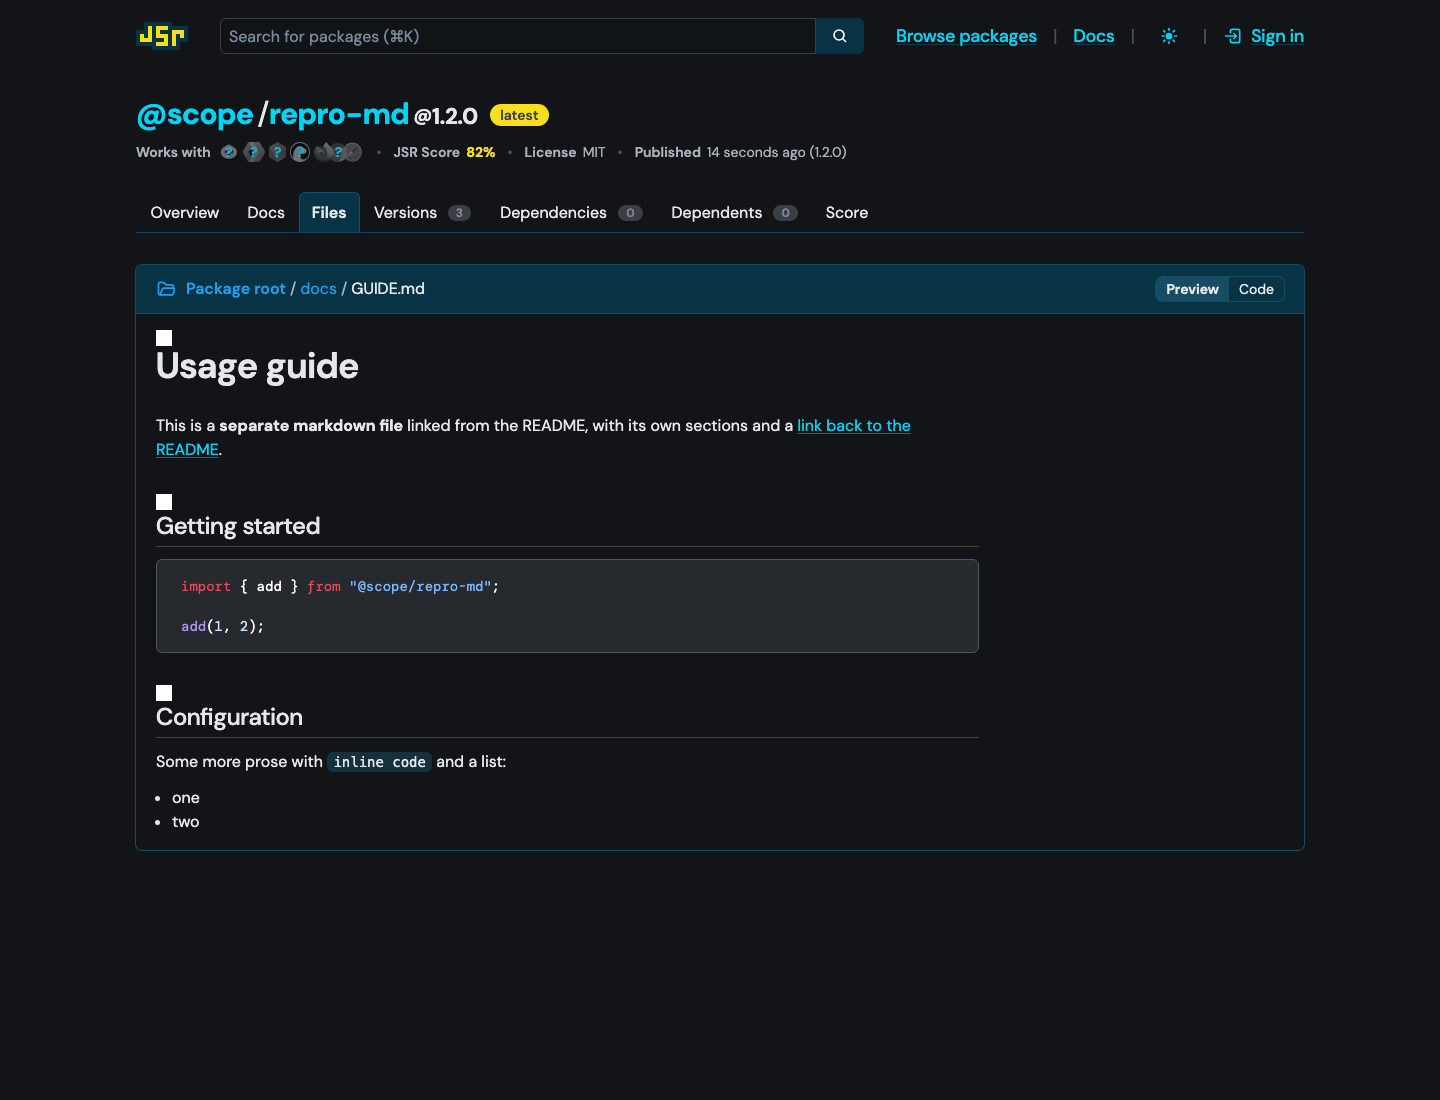Click the Package root breadcrumb link
The height and width of the screenshot is (1100, 1440).
(236, 289)
